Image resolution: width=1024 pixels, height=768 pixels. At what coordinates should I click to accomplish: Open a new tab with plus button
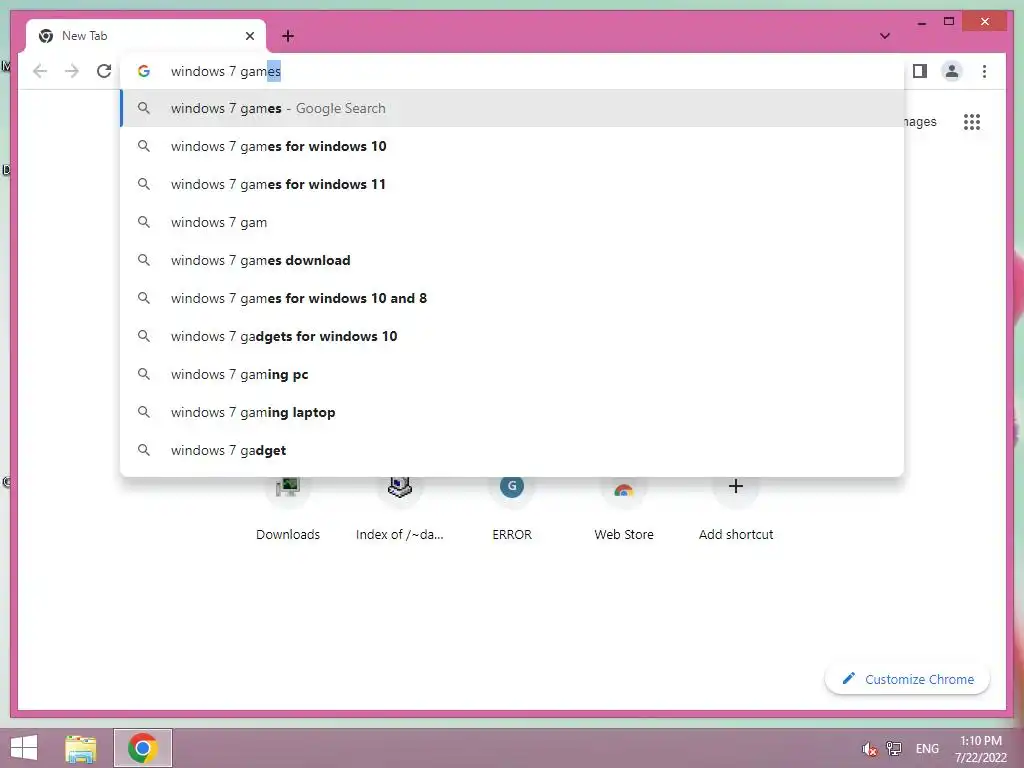287,36
